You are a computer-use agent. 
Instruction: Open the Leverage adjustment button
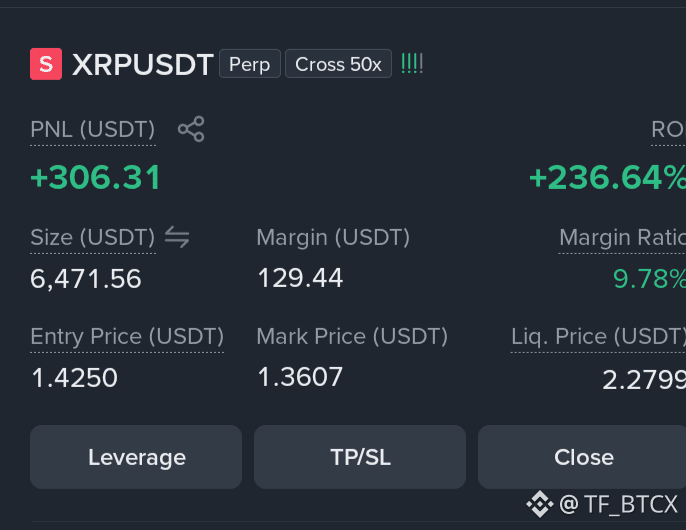(136, 457)
